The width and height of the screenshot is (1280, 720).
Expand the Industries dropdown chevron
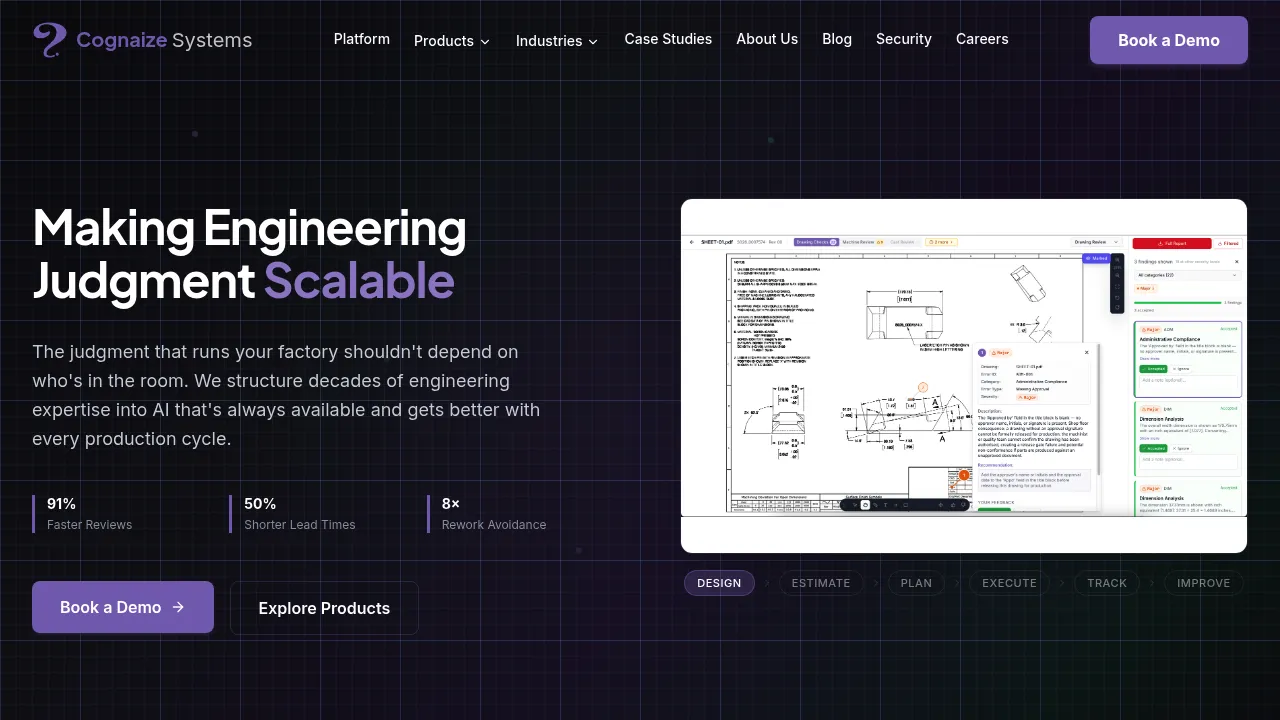pos(593,42)
